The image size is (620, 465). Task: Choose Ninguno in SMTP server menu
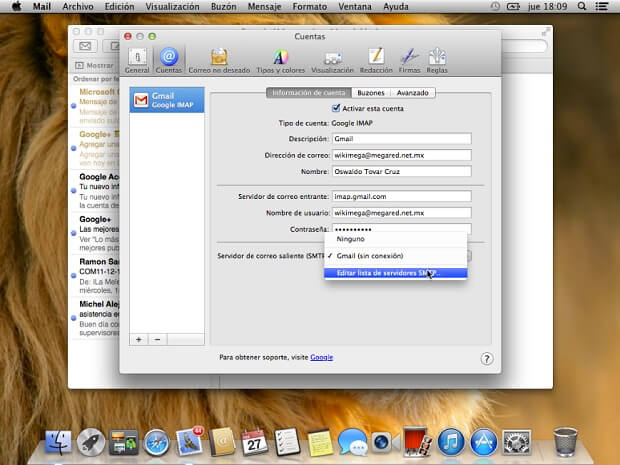click(395, 239)
